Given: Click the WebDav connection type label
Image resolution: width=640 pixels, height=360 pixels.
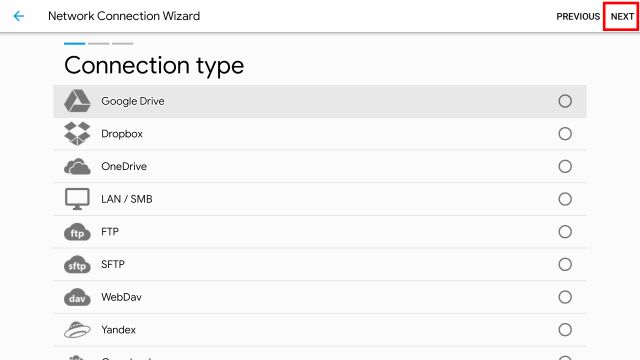Looking at the screenshot, I should click(x=121, y=297).
